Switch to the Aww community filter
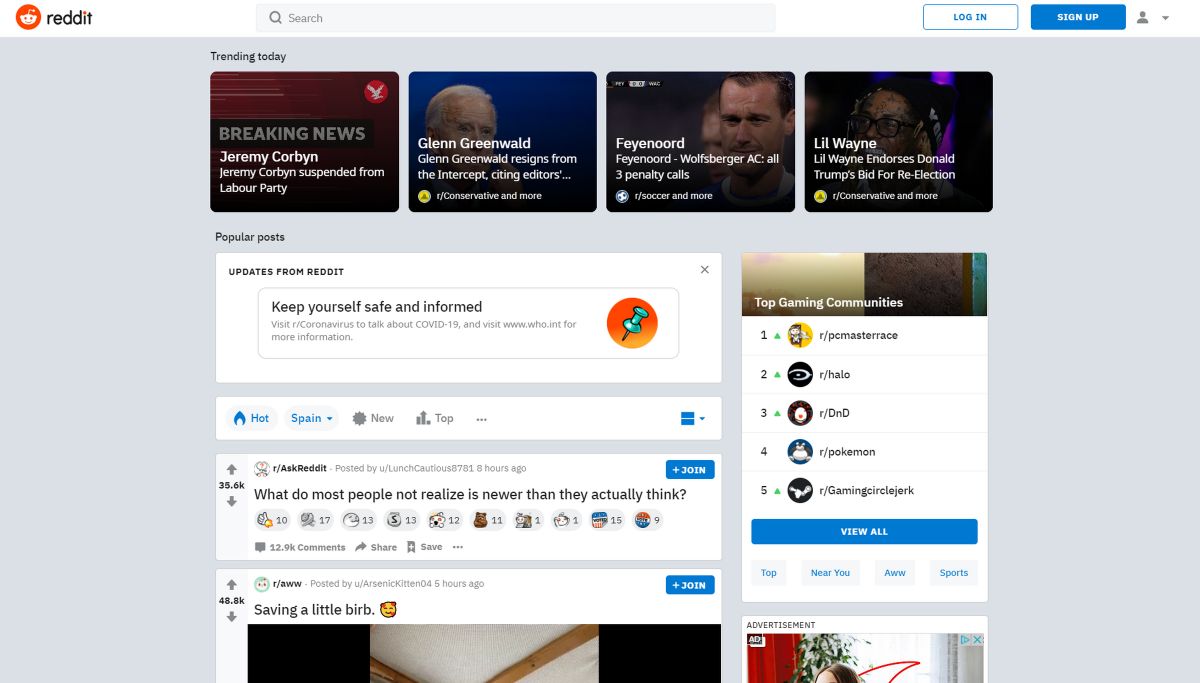 (x=894, y=572)
